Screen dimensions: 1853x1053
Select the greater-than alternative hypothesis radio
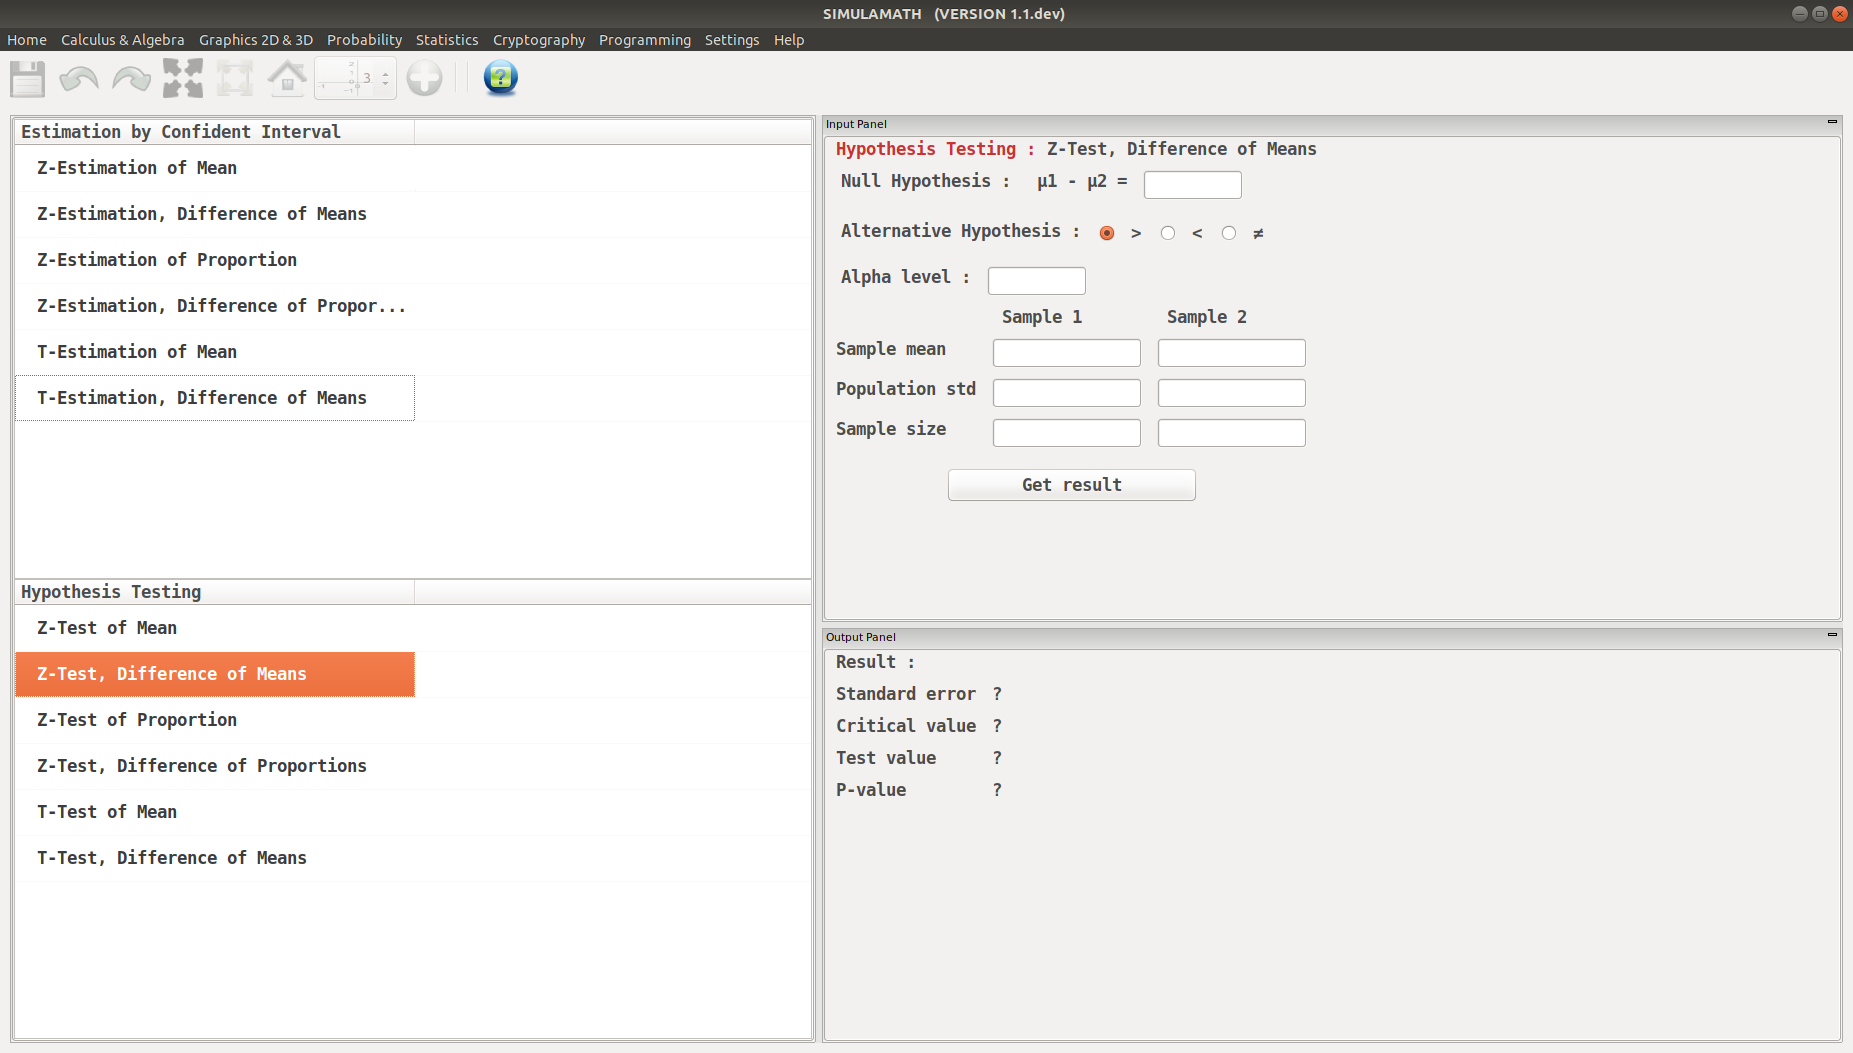click(x=1106, y=233)
